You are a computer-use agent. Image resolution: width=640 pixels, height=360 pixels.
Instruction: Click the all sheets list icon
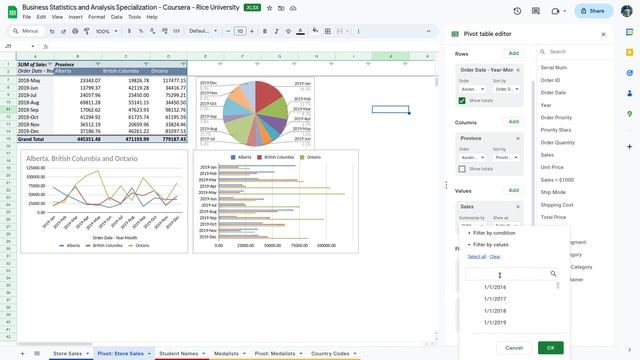(x=37, y=353)
